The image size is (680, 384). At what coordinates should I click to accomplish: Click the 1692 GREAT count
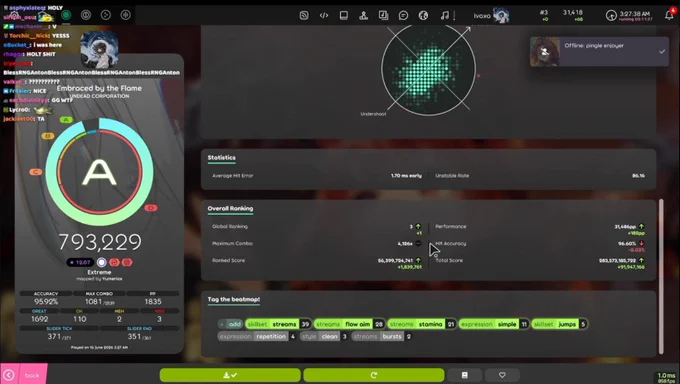[39, 319]
